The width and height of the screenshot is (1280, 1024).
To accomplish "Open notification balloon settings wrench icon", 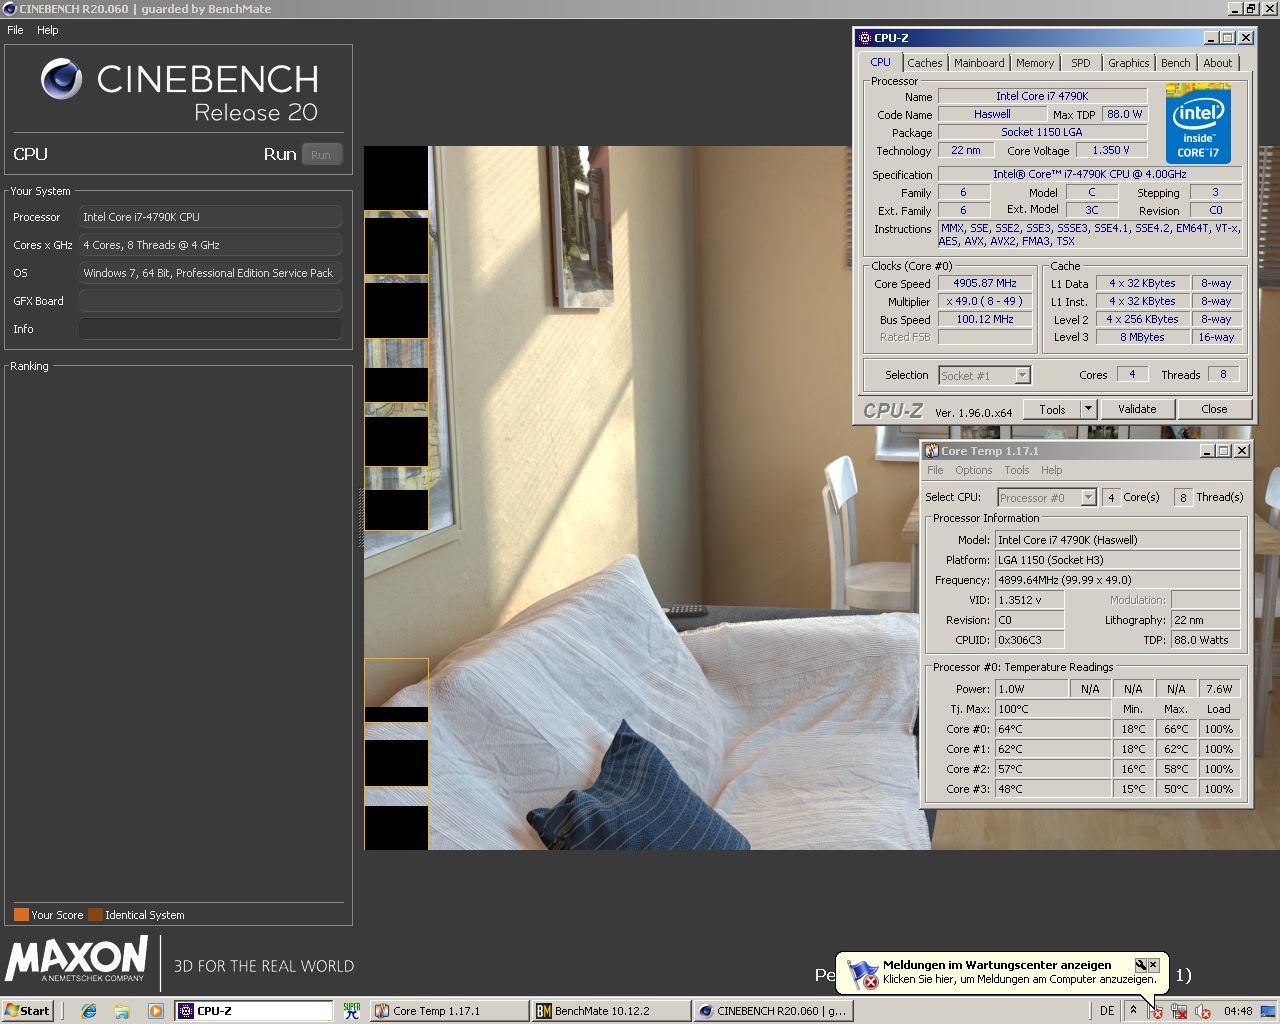I will coord(1140,965).
